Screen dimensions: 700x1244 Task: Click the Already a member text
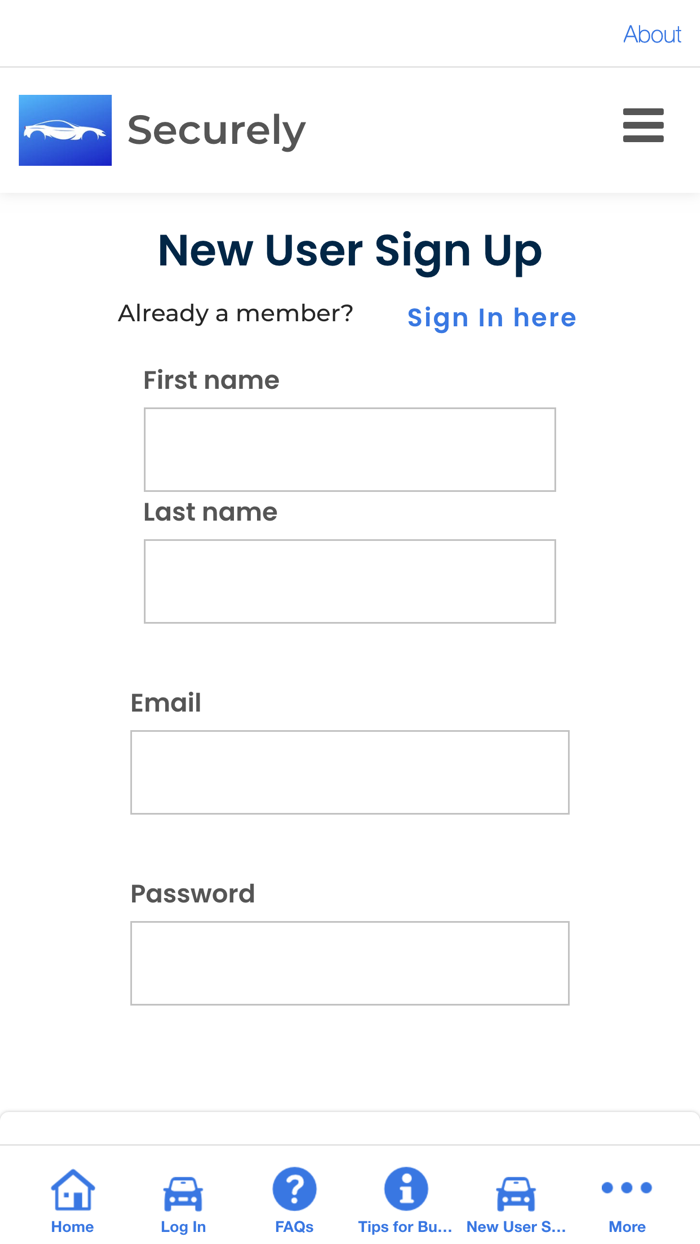click(236, 313)
